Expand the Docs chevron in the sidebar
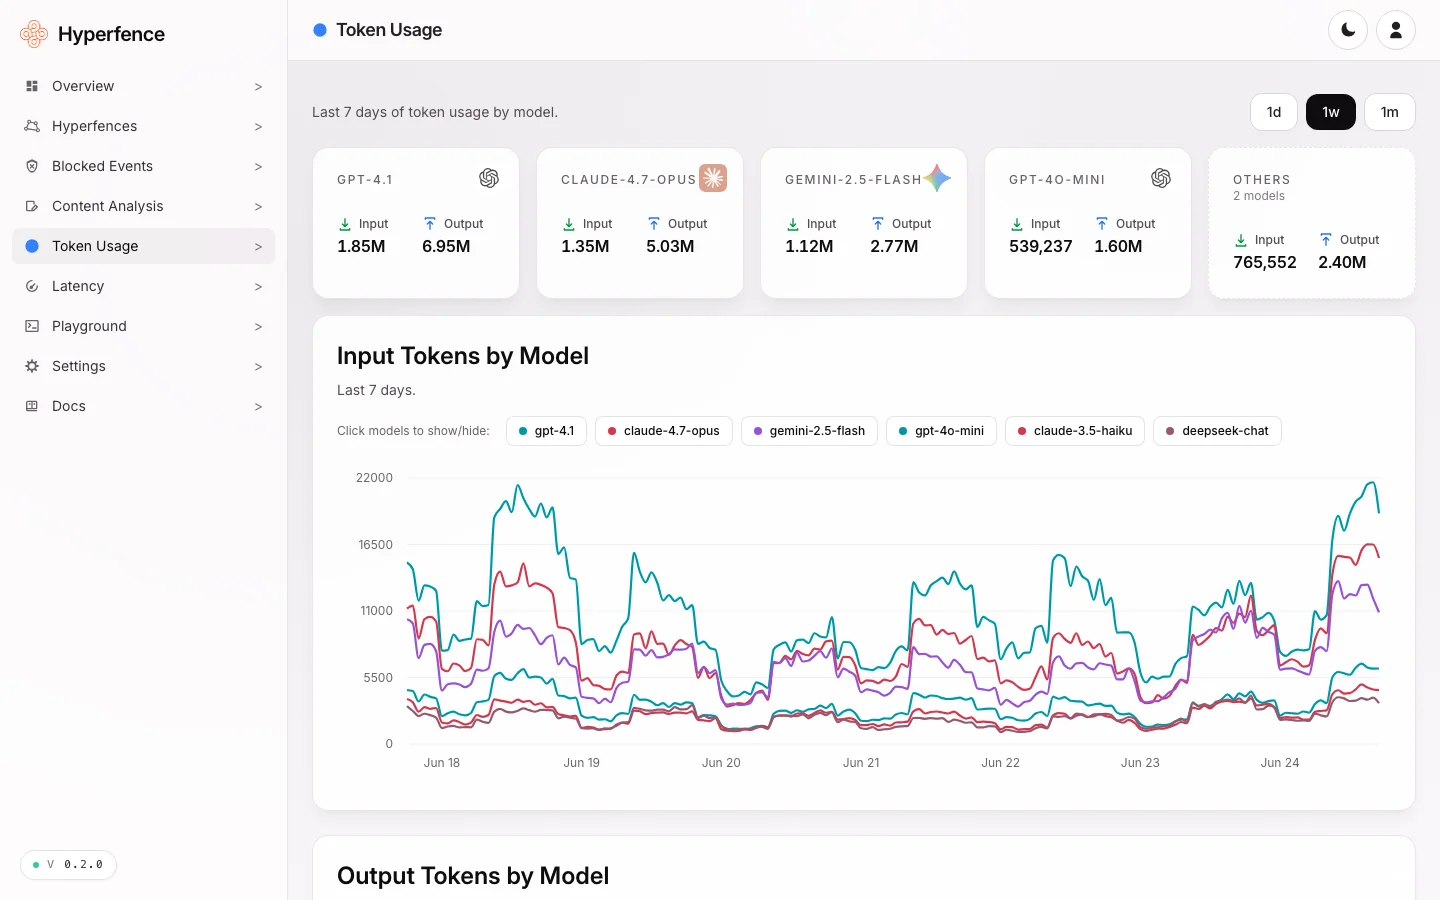This screenshot has width=1440, height=900. [x=258, y=407]
